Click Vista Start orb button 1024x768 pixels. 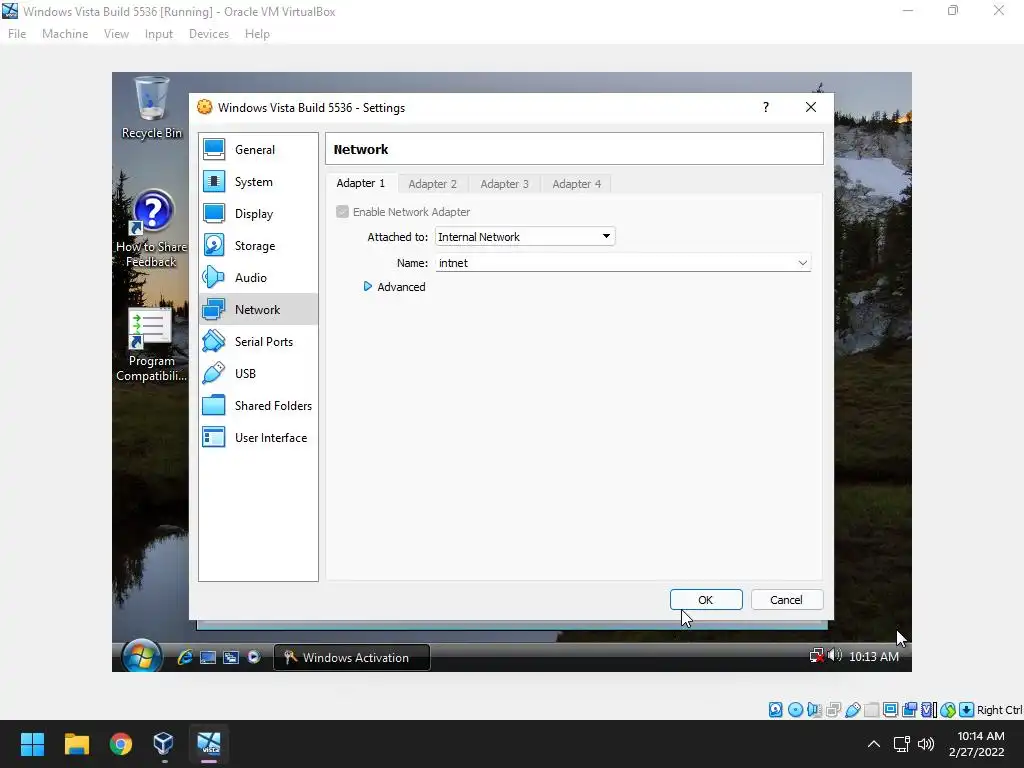coord(141,656)
